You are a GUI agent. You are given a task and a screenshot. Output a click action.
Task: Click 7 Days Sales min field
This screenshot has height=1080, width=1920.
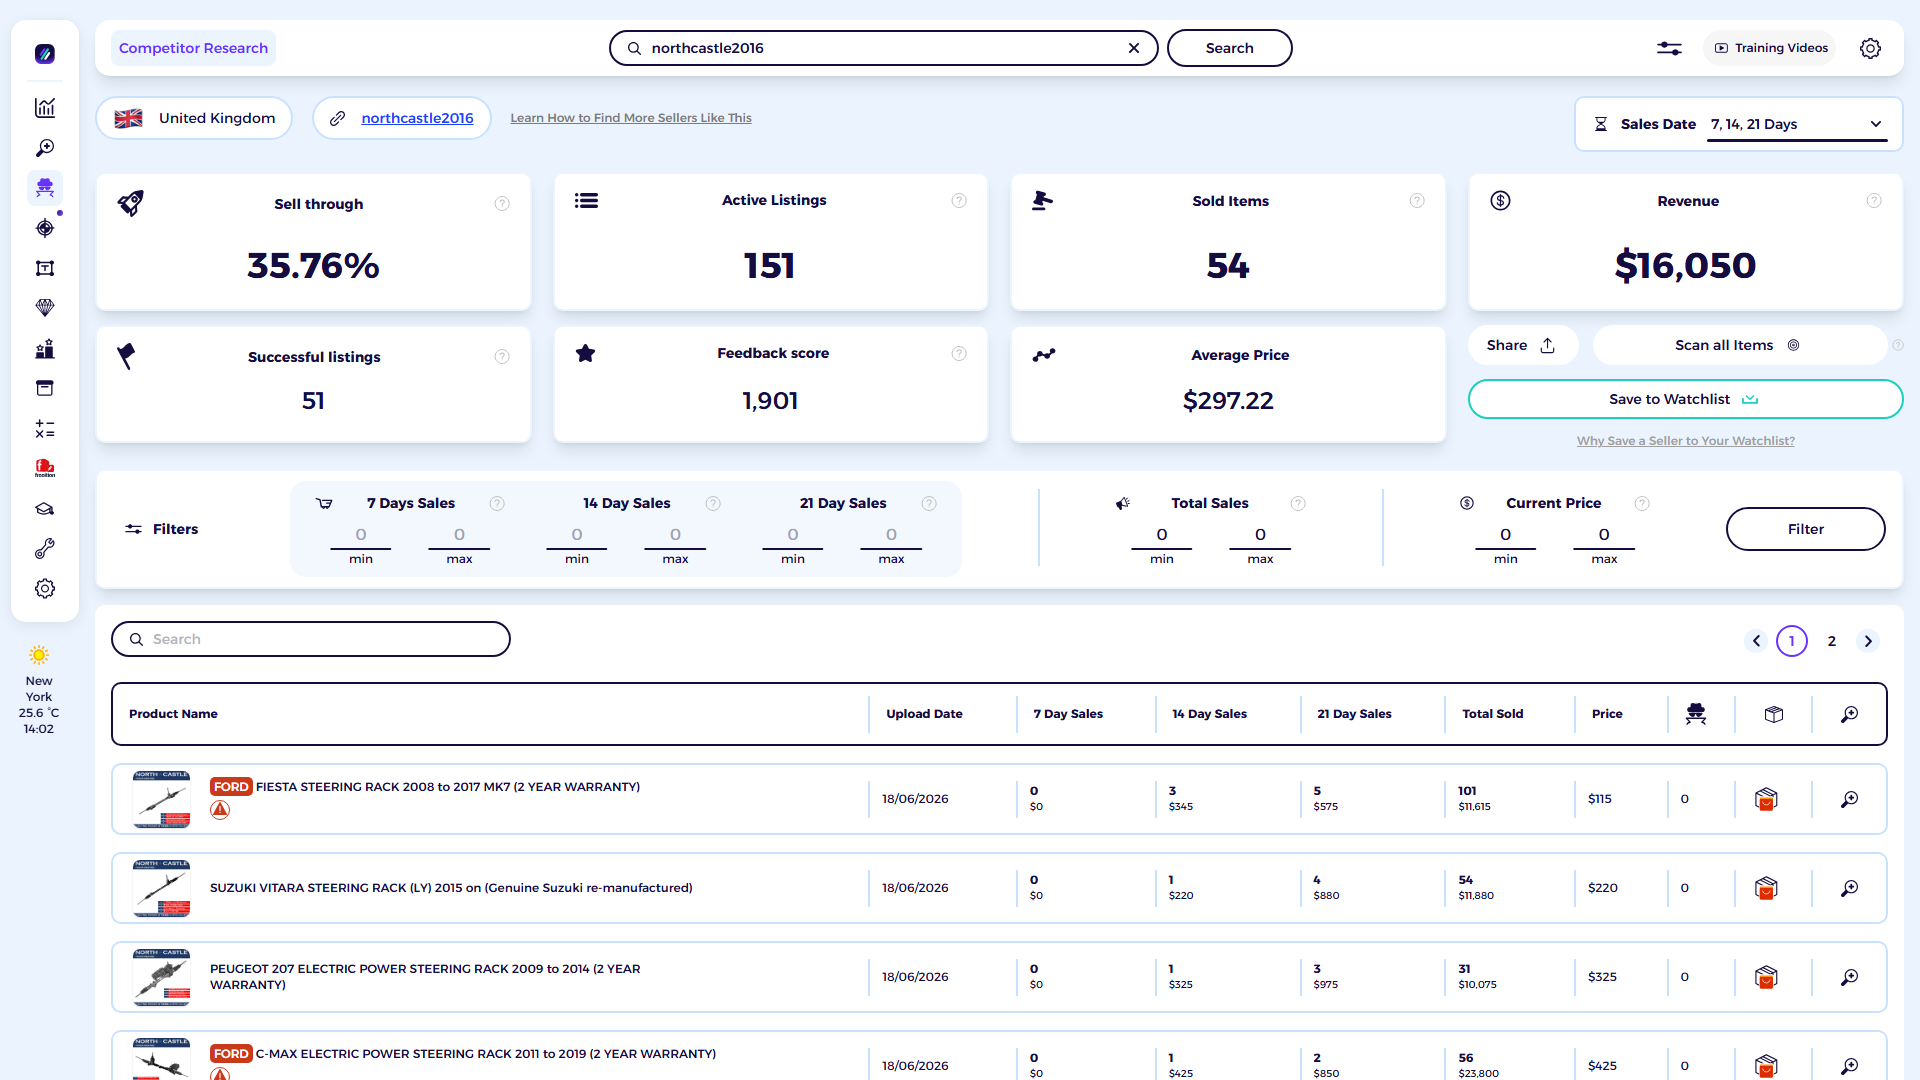(361, 535)
